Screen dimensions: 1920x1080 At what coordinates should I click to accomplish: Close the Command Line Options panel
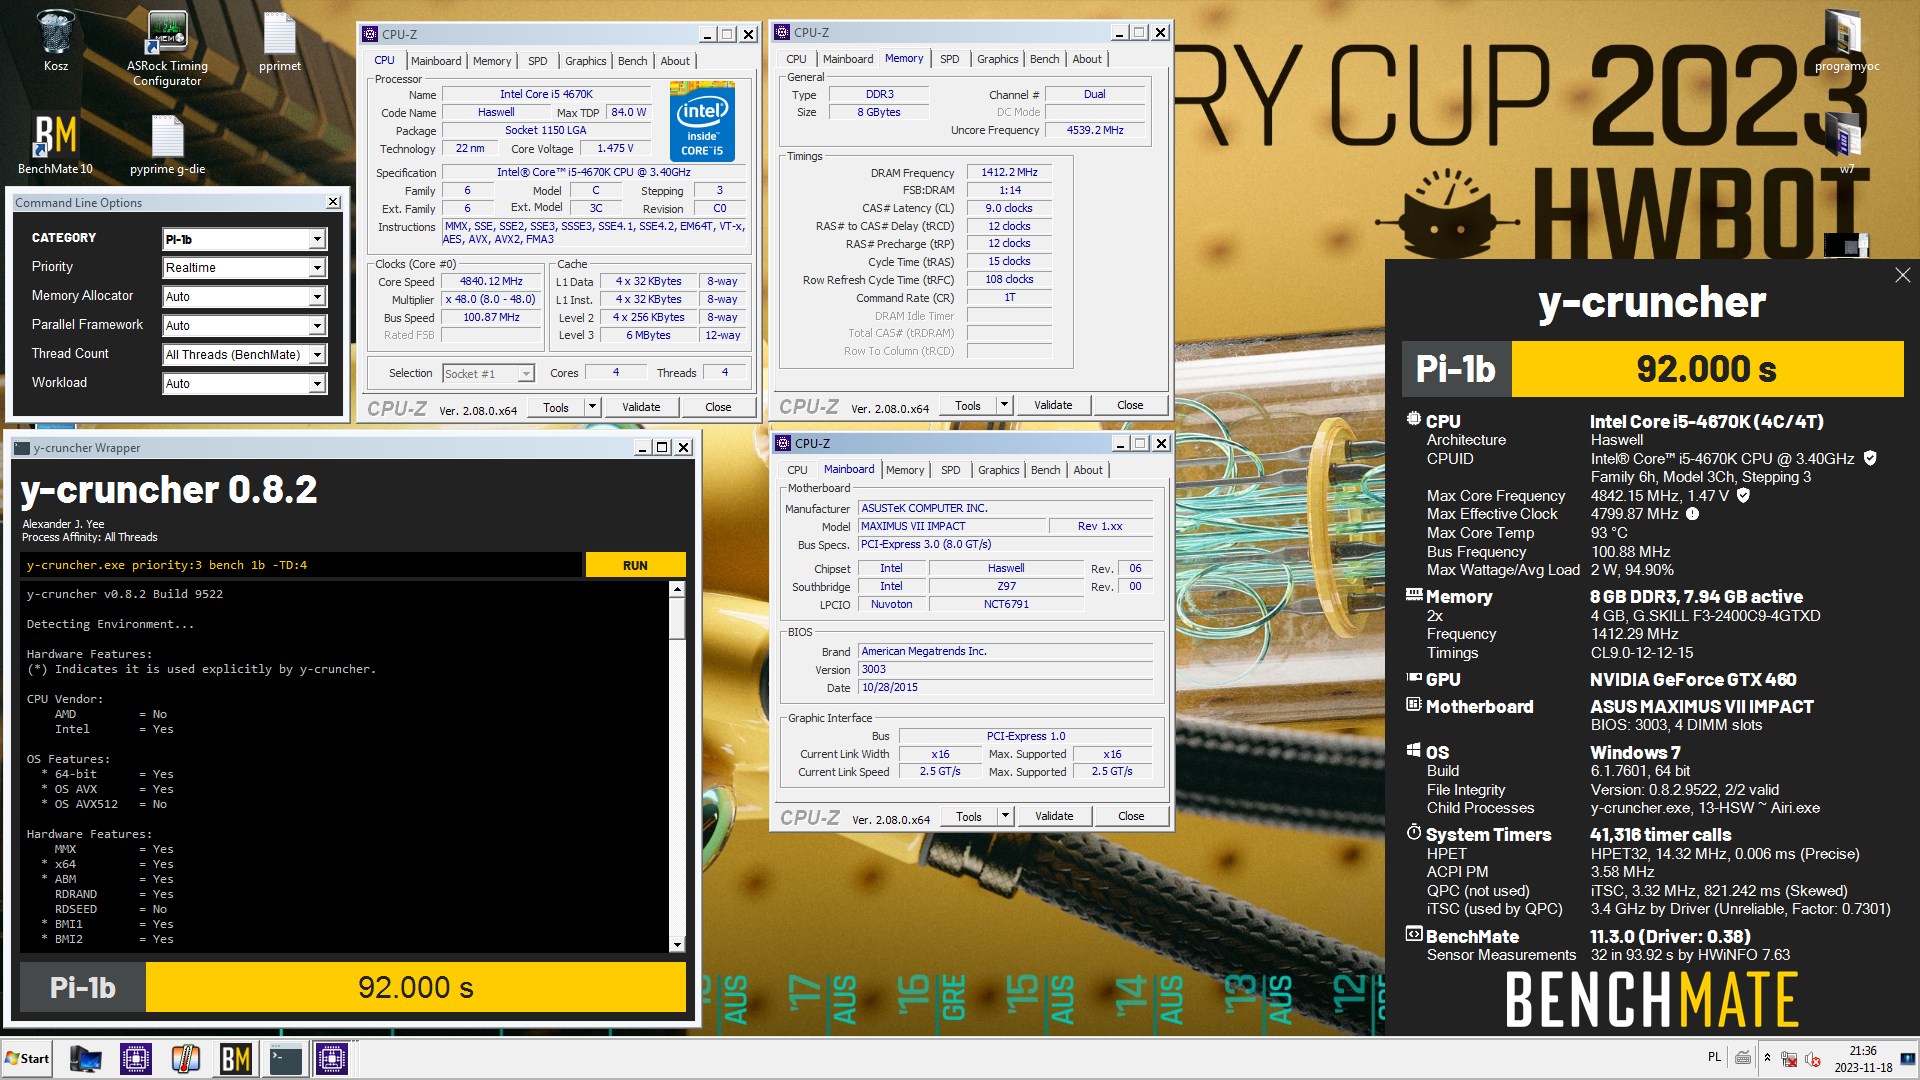pos(333,202)
